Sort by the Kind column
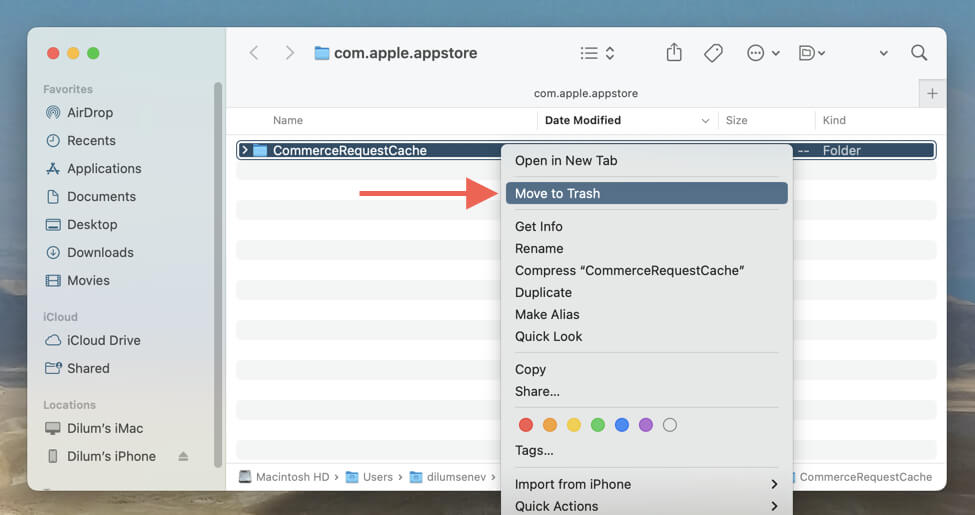 834,120
